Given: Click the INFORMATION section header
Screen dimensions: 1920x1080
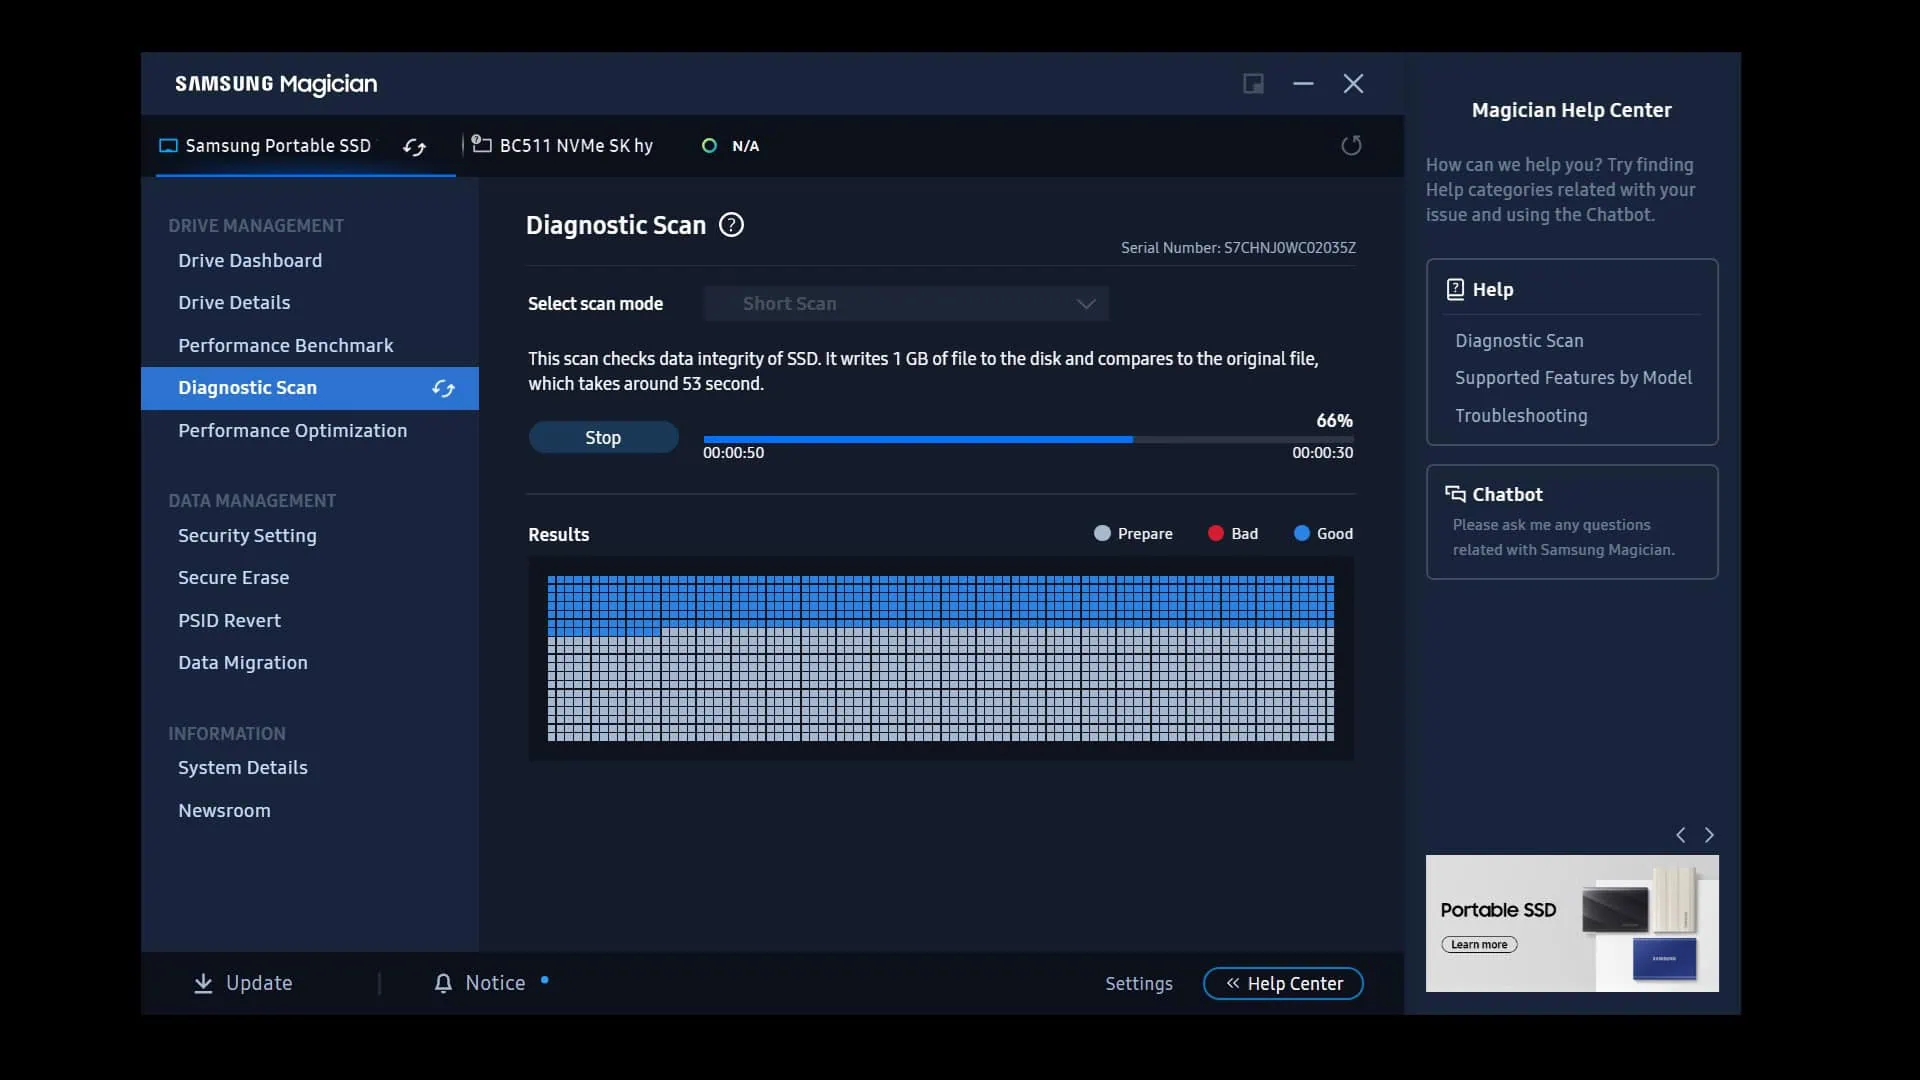Looking at the screenshot, I should [227, 734].
